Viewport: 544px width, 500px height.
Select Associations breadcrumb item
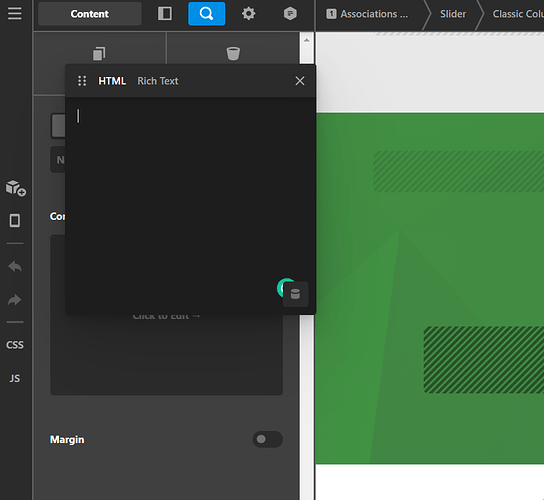368,14
